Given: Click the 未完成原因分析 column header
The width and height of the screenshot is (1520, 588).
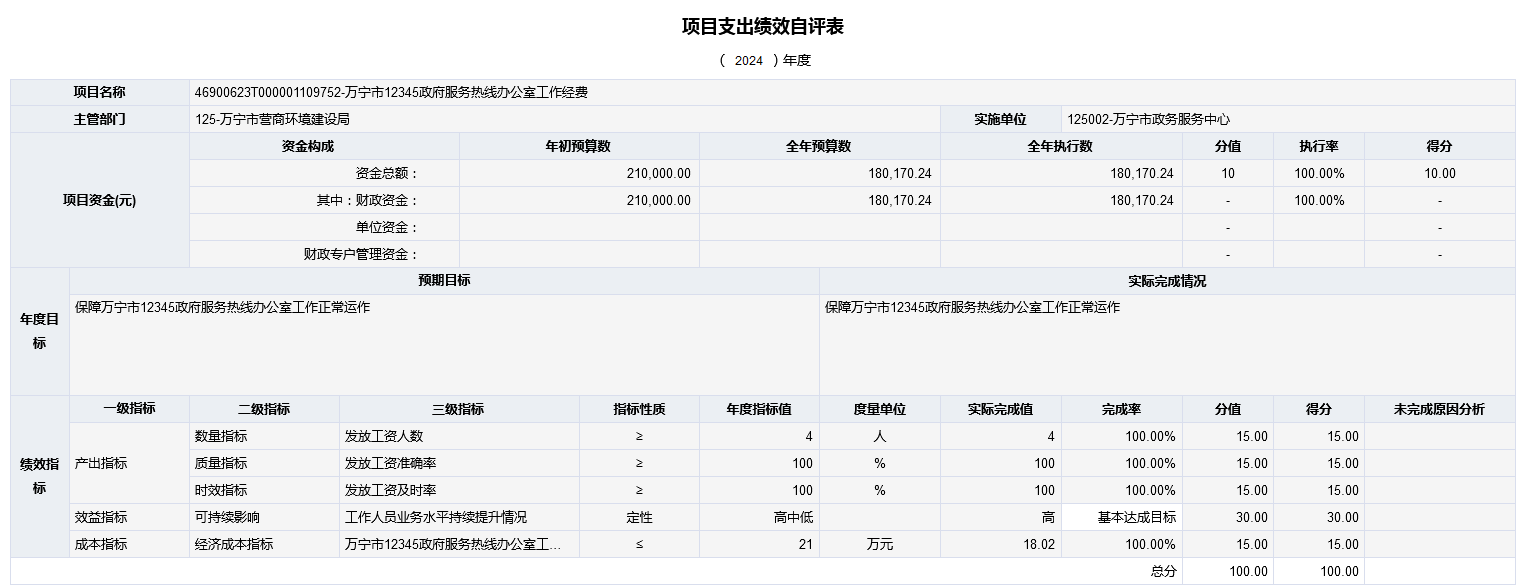Looking at the screenshot, I should click(x=1439, y=409).
